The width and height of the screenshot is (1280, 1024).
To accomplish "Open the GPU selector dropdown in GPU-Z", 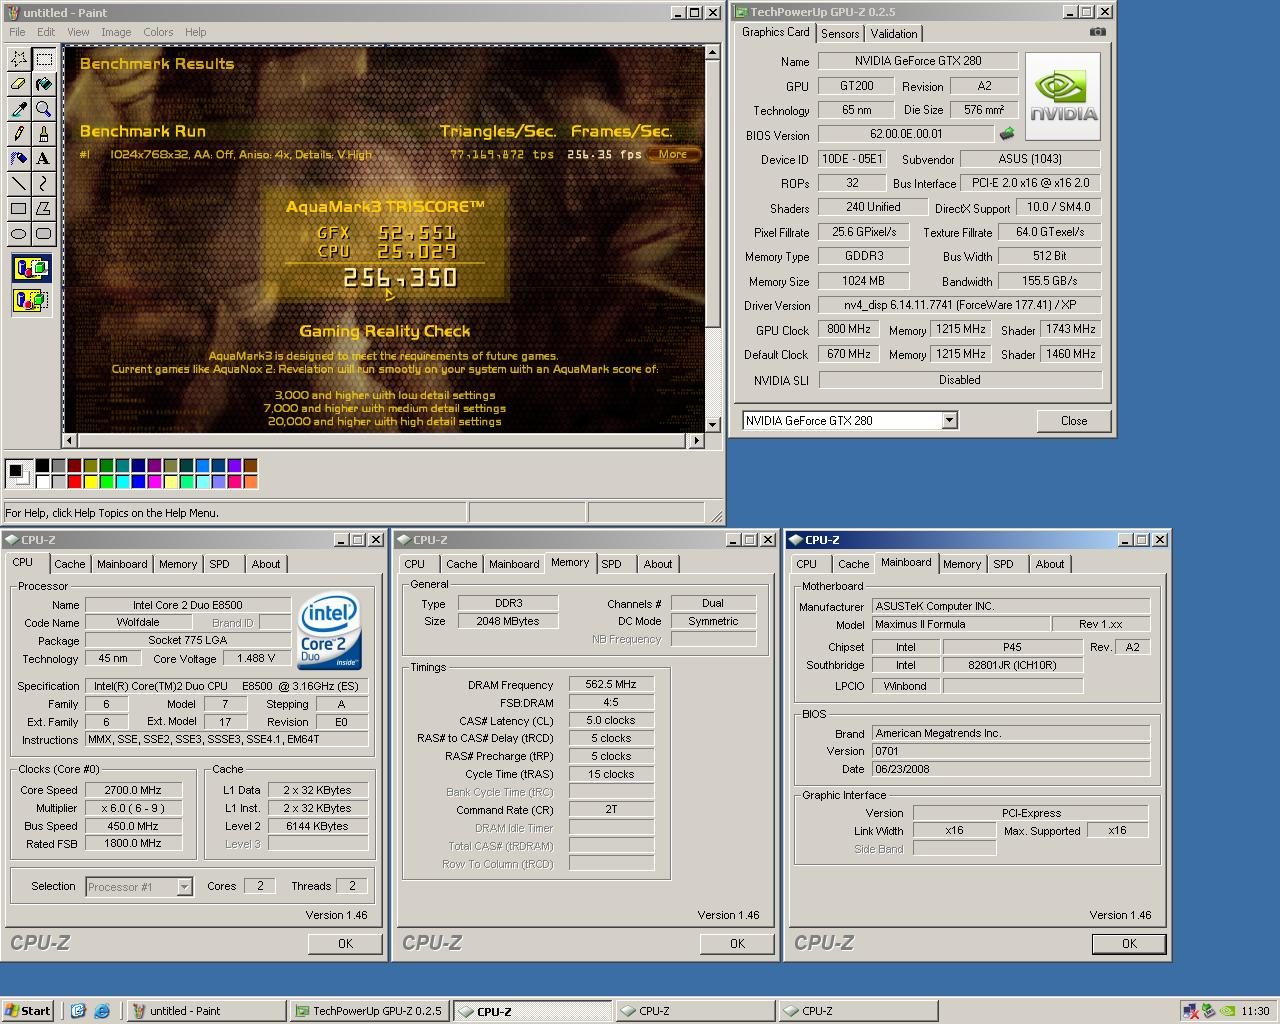I will (949, 421).
